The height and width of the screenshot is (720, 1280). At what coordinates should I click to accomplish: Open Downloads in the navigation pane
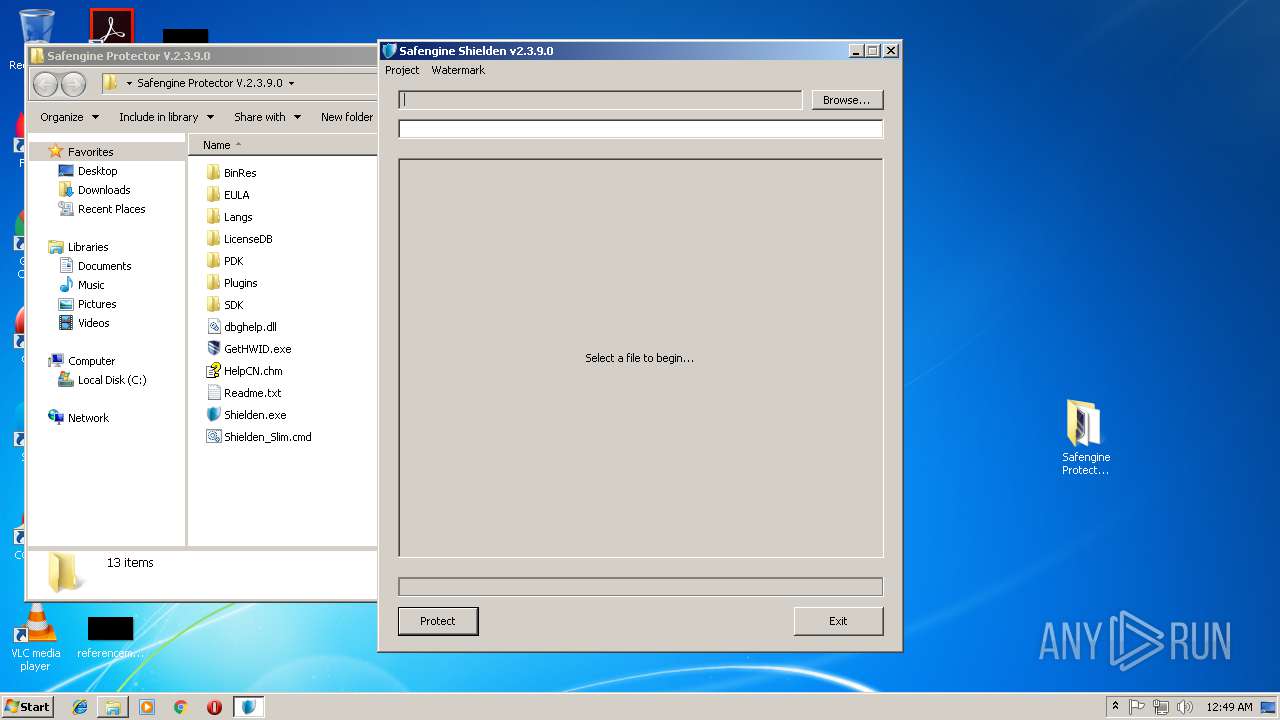click(104, 190)
